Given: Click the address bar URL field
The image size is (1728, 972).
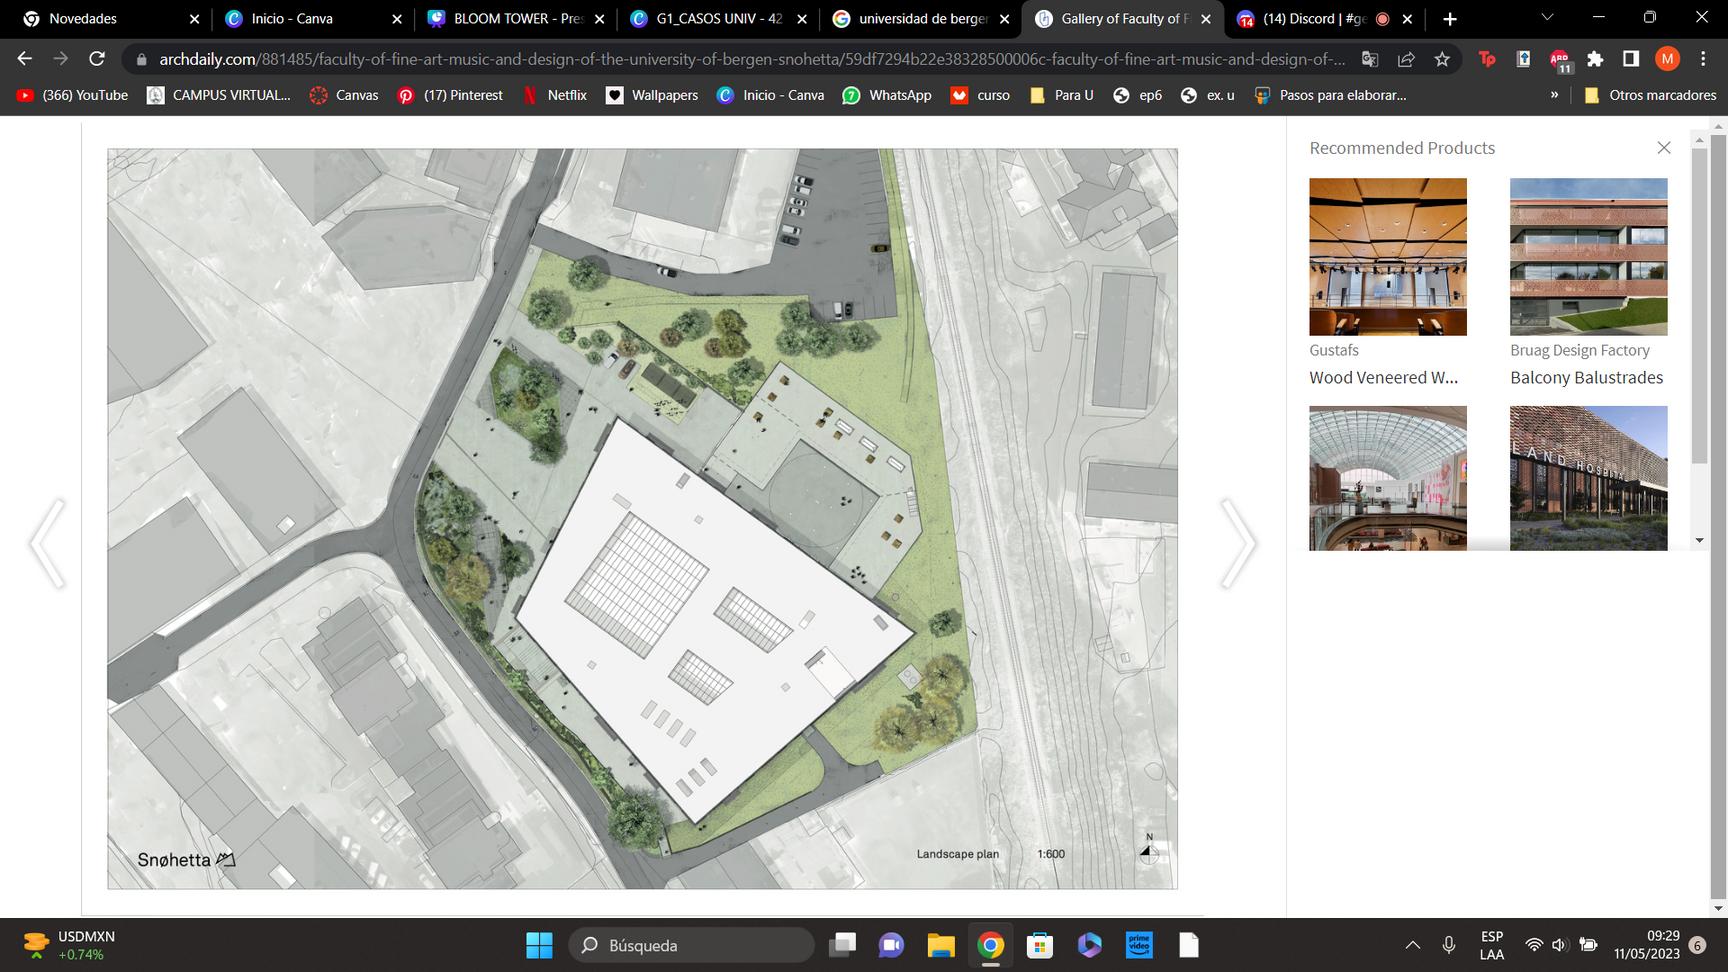Looking at the screenshot, I should pyautogui.click(x=752, y=59).
